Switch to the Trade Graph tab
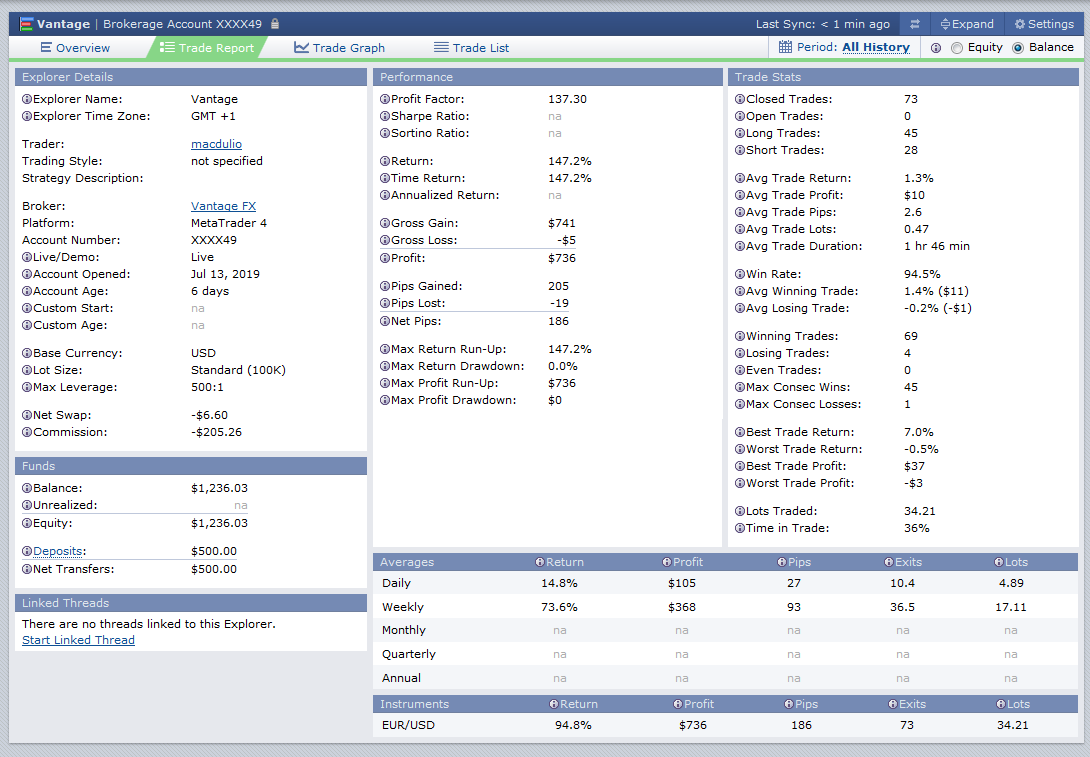Viewport: 1090px width, 757px height. pyautogui.click(x=339, y=48)
